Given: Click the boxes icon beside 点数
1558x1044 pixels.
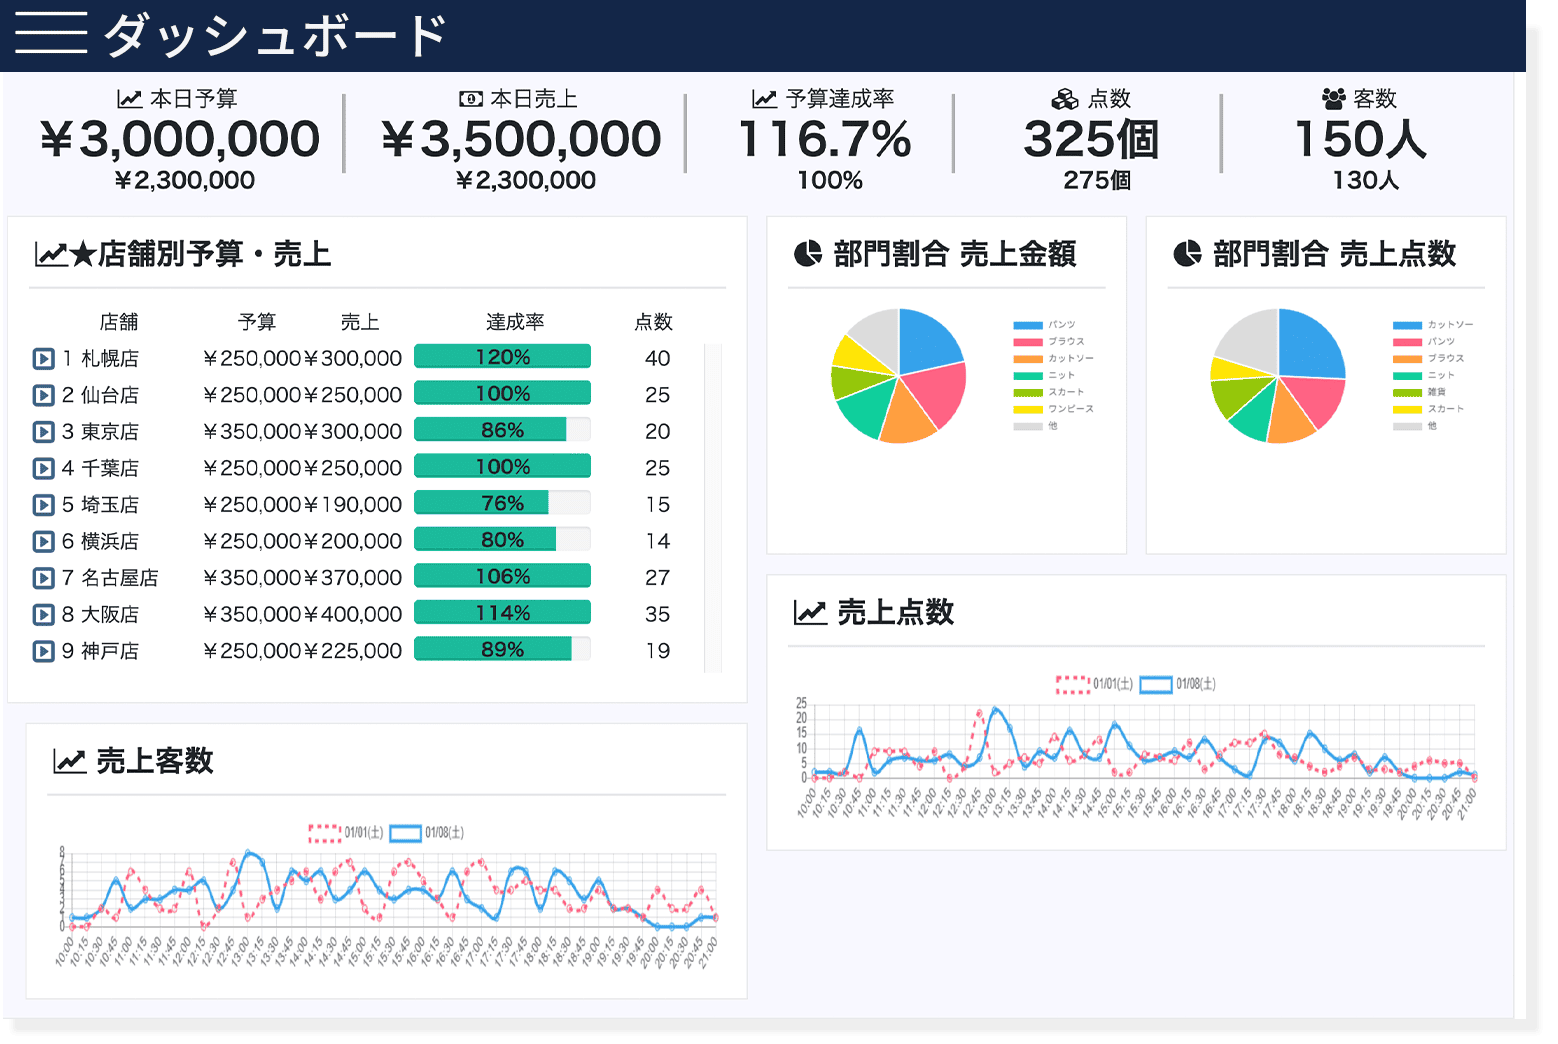Looking at the screenshot, I should tap(1065, 99).
